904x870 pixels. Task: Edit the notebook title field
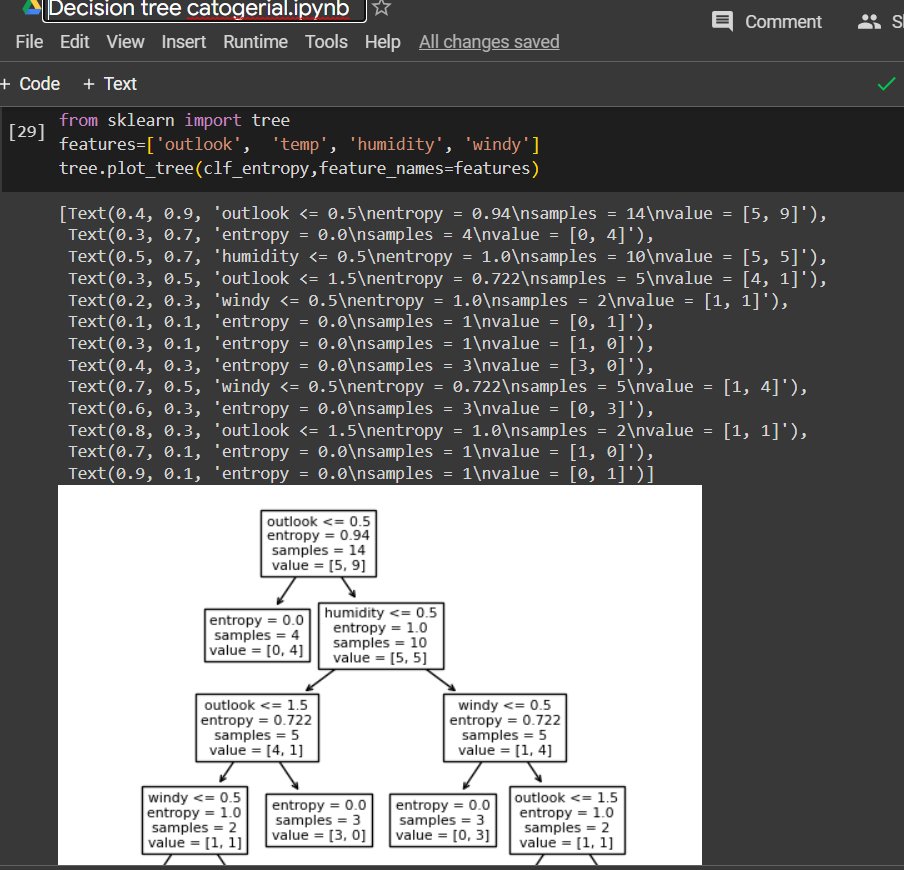(204, 9)
